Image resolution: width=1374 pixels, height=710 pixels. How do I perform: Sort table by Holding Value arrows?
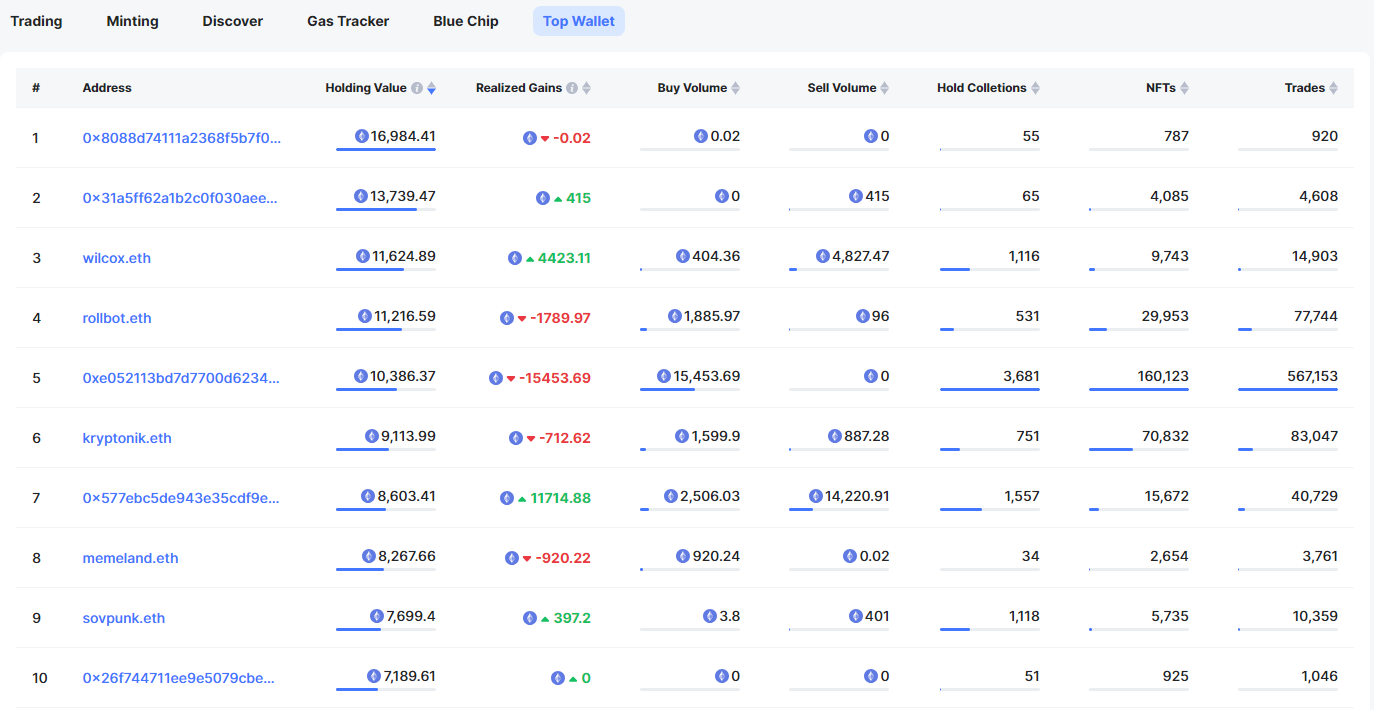click(x=431, y=88)
